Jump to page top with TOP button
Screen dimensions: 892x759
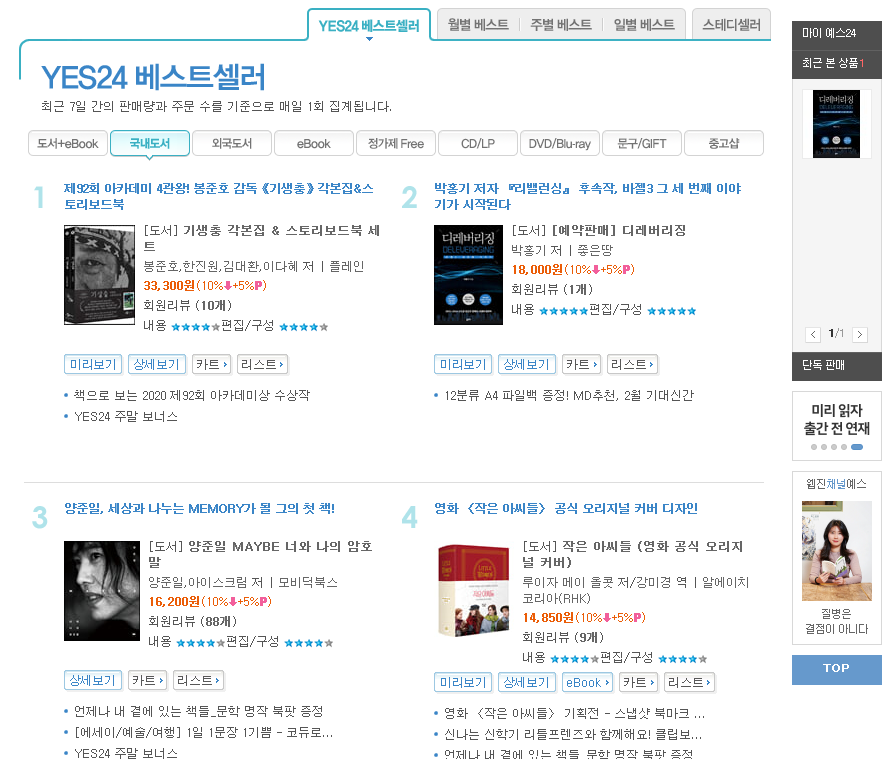[x=837, y=669]
